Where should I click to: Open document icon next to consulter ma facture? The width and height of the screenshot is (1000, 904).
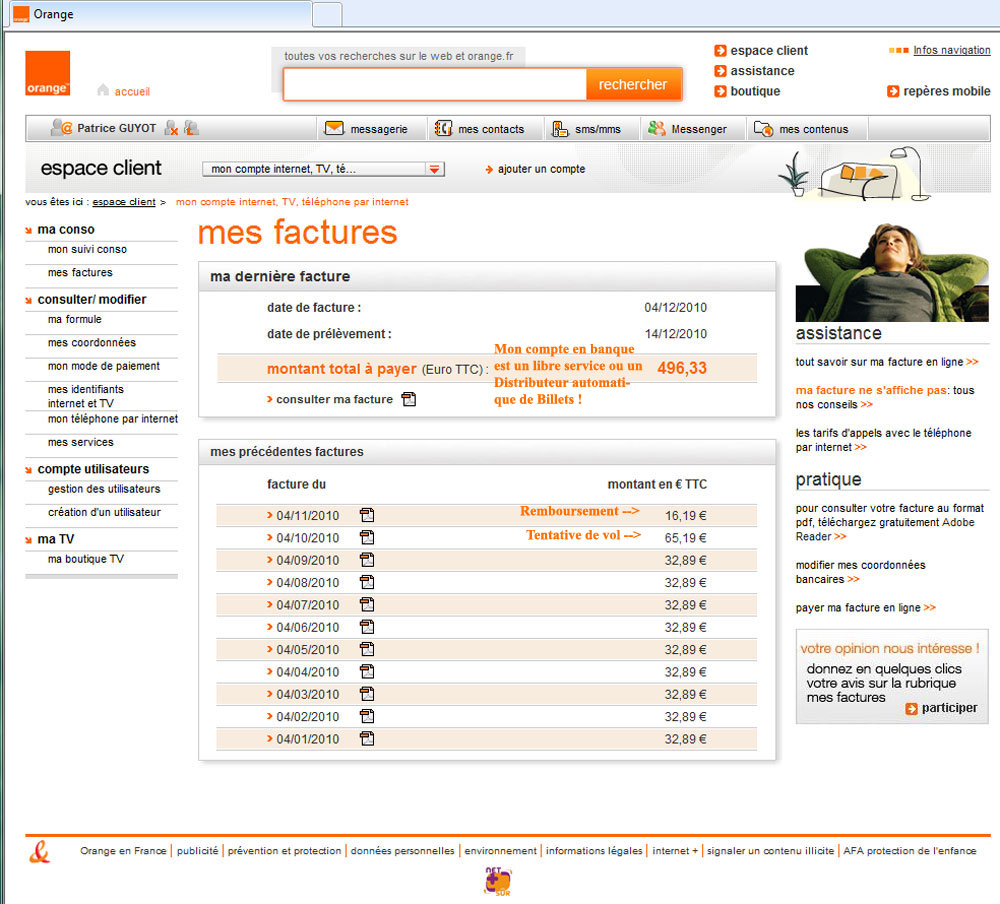pyautogui.click(x=409, y=399)
